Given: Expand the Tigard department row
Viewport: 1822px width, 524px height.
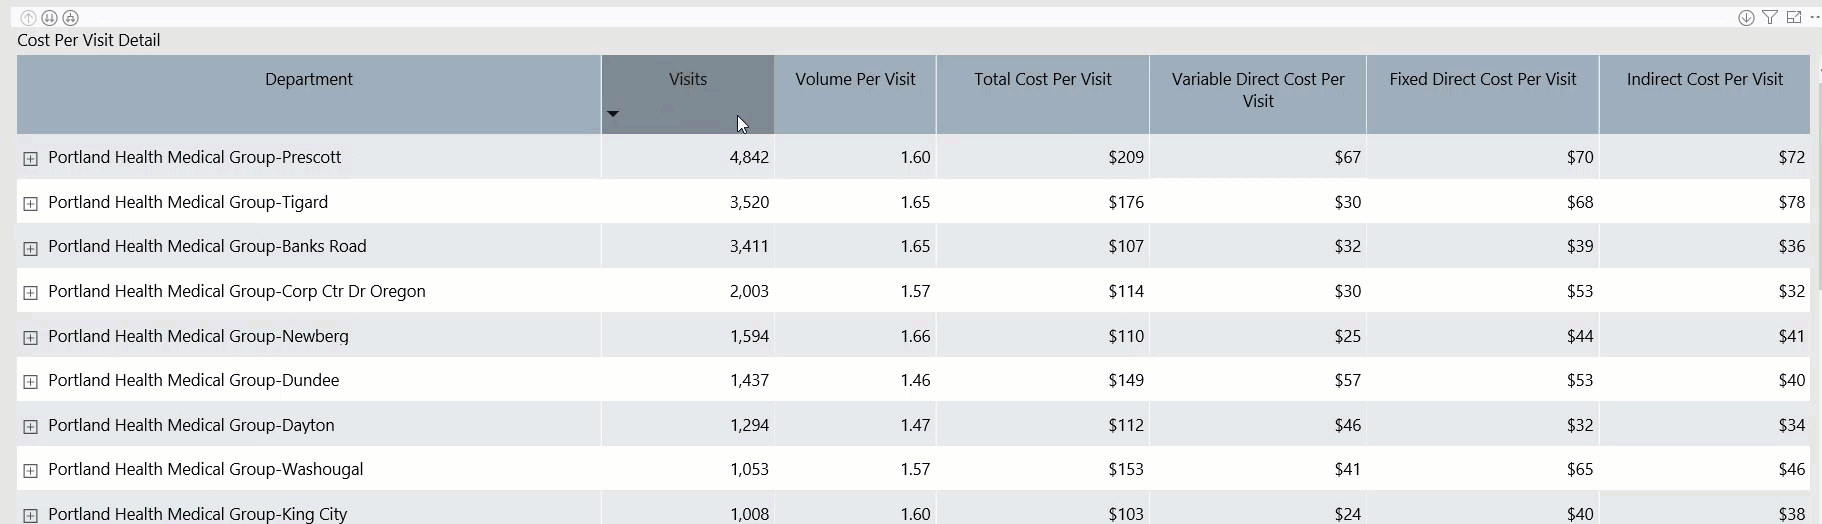Looking at the screenshot, I should 30,204.
